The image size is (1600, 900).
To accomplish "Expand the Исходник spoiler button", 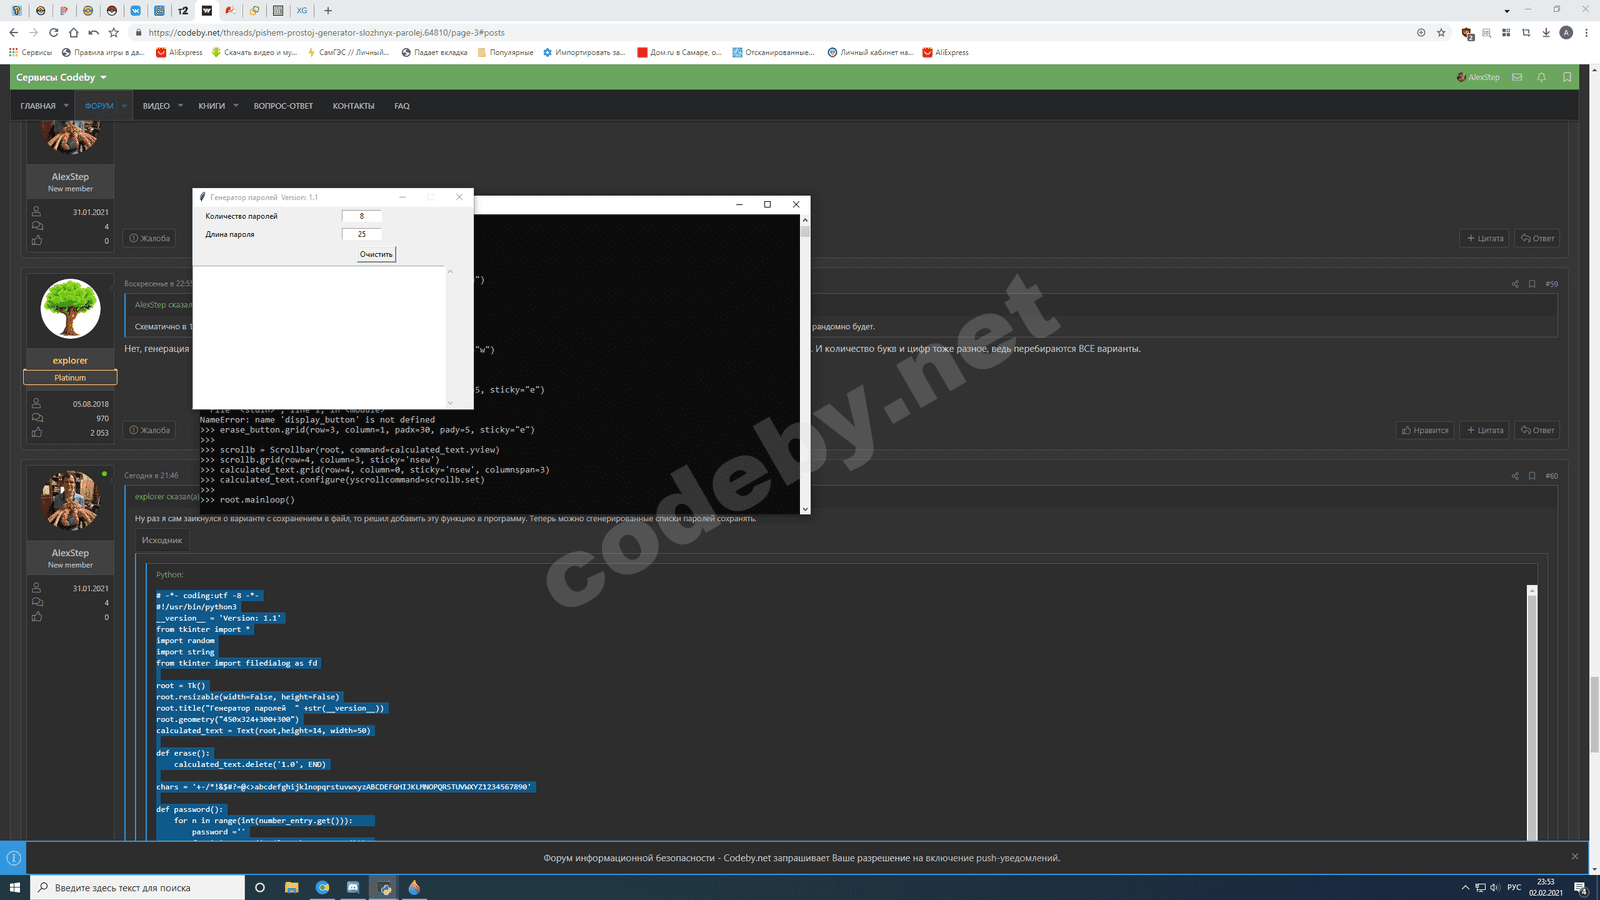I will pos(162,540).
